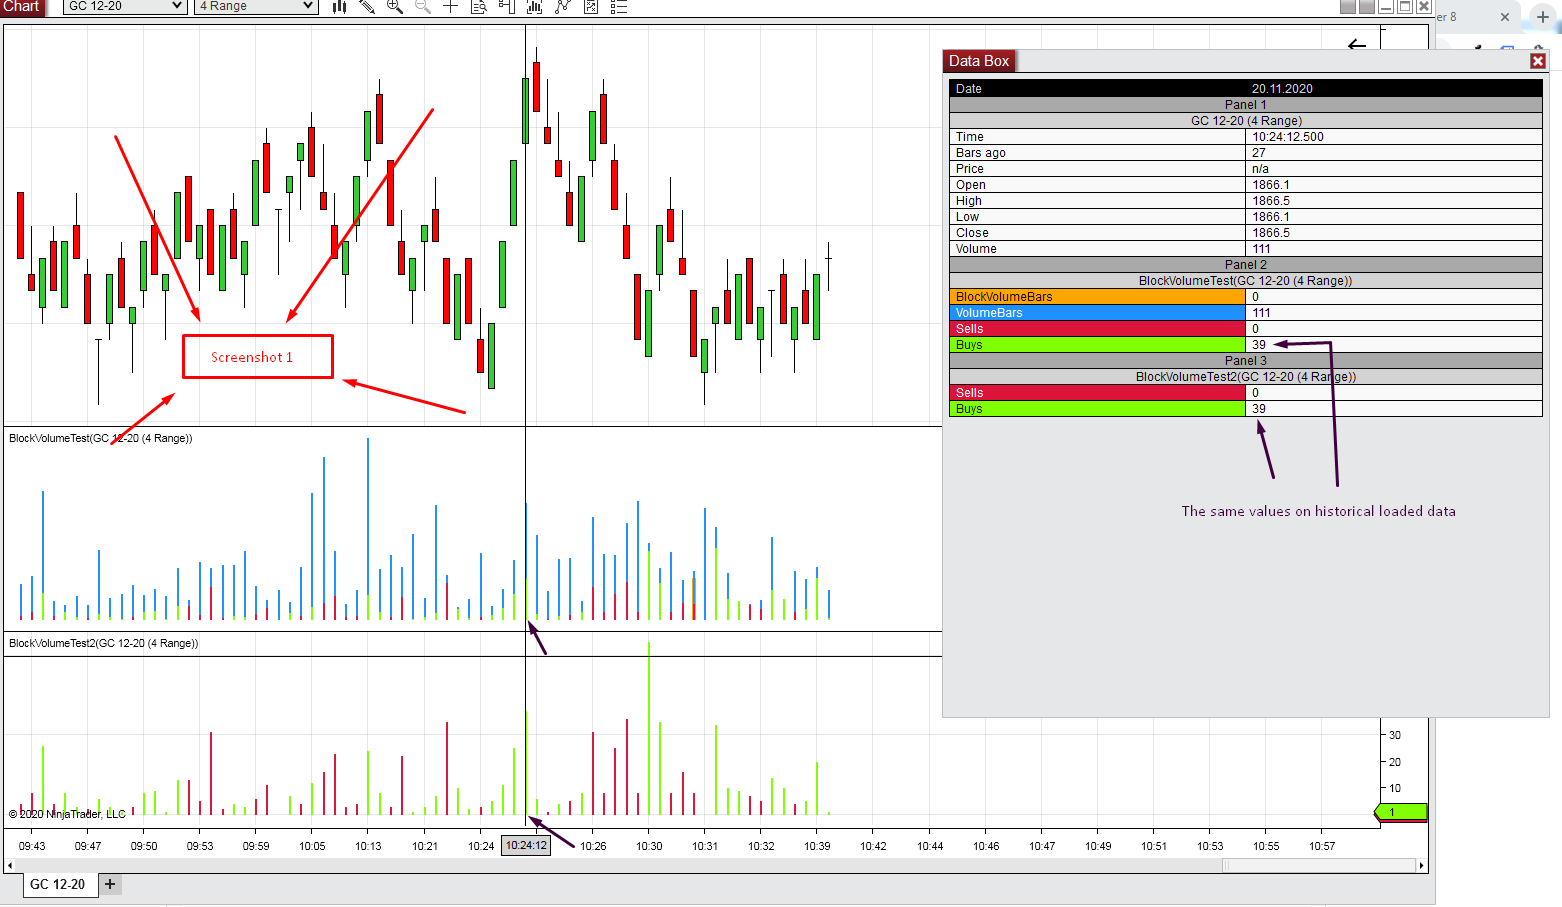The width and height of the screenshot is (1562, 907).
Task: Click the Close row label in Data Box
Action: tap(972, 233)
